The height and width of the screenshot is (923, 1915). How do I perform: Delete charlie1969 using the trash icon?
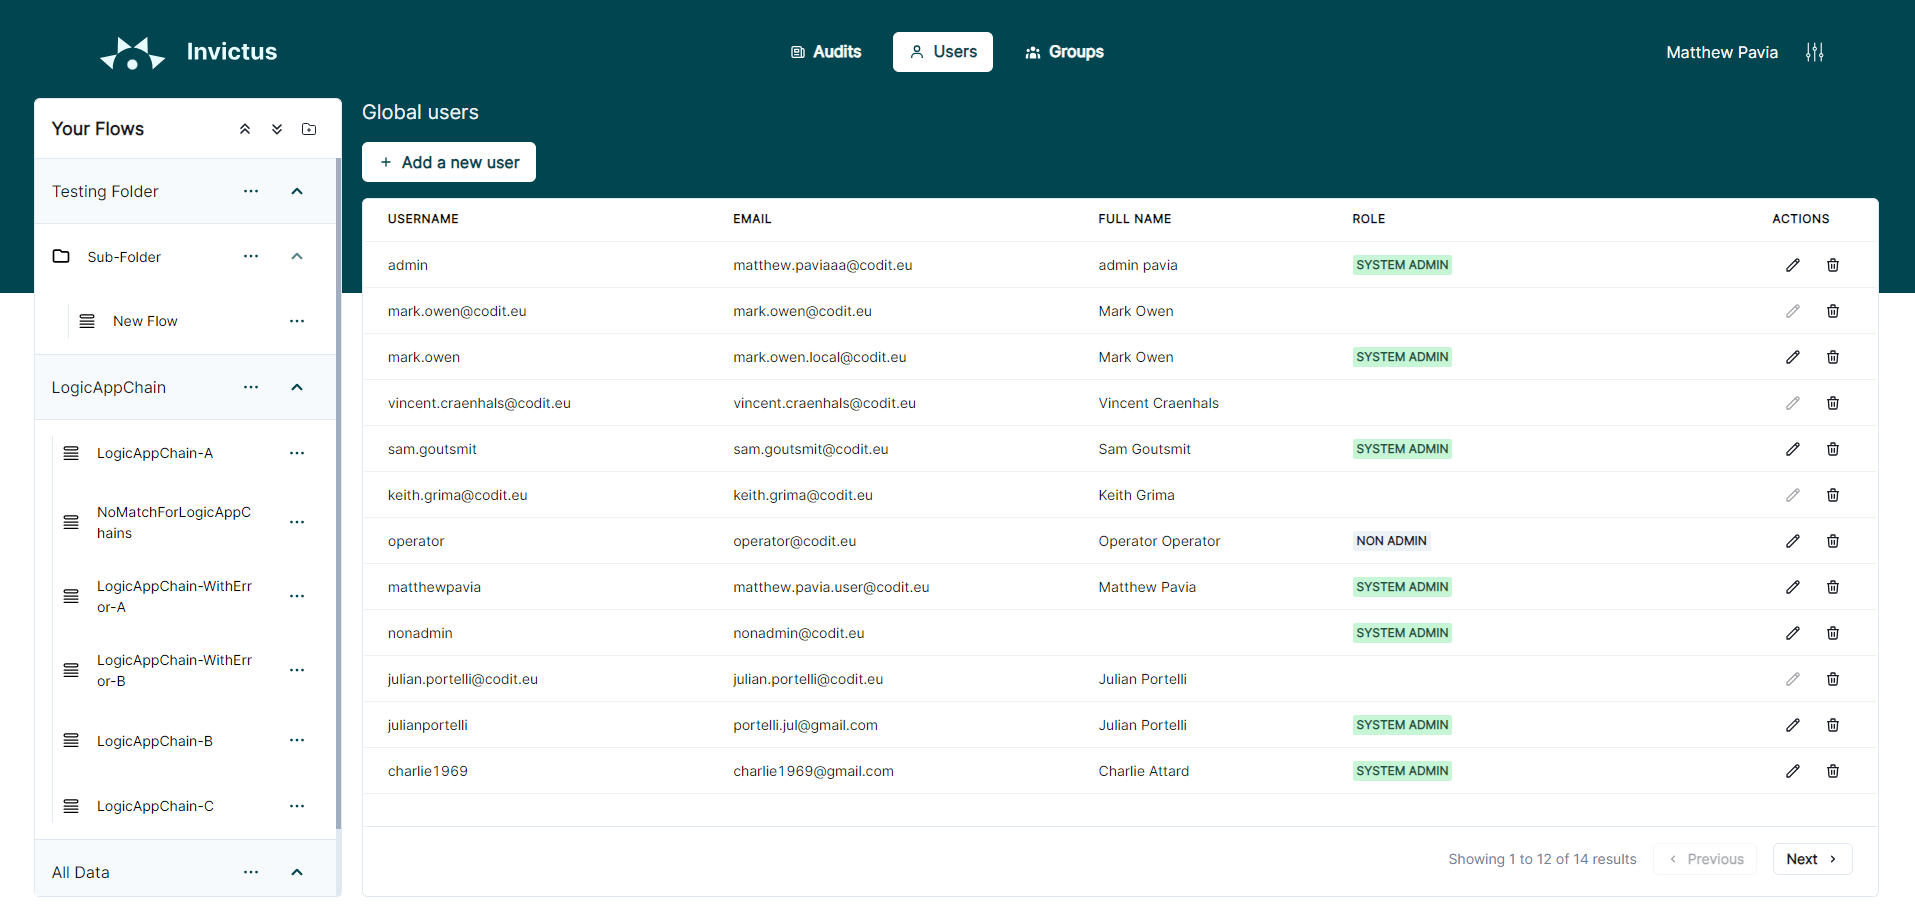pos(1833,771)
